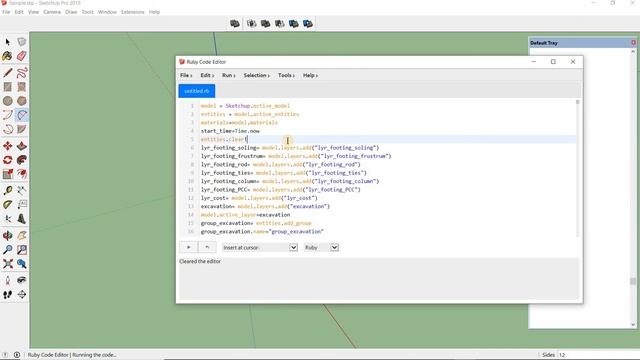
Task: Select the Polygon tool
Action: click(22, 101)
